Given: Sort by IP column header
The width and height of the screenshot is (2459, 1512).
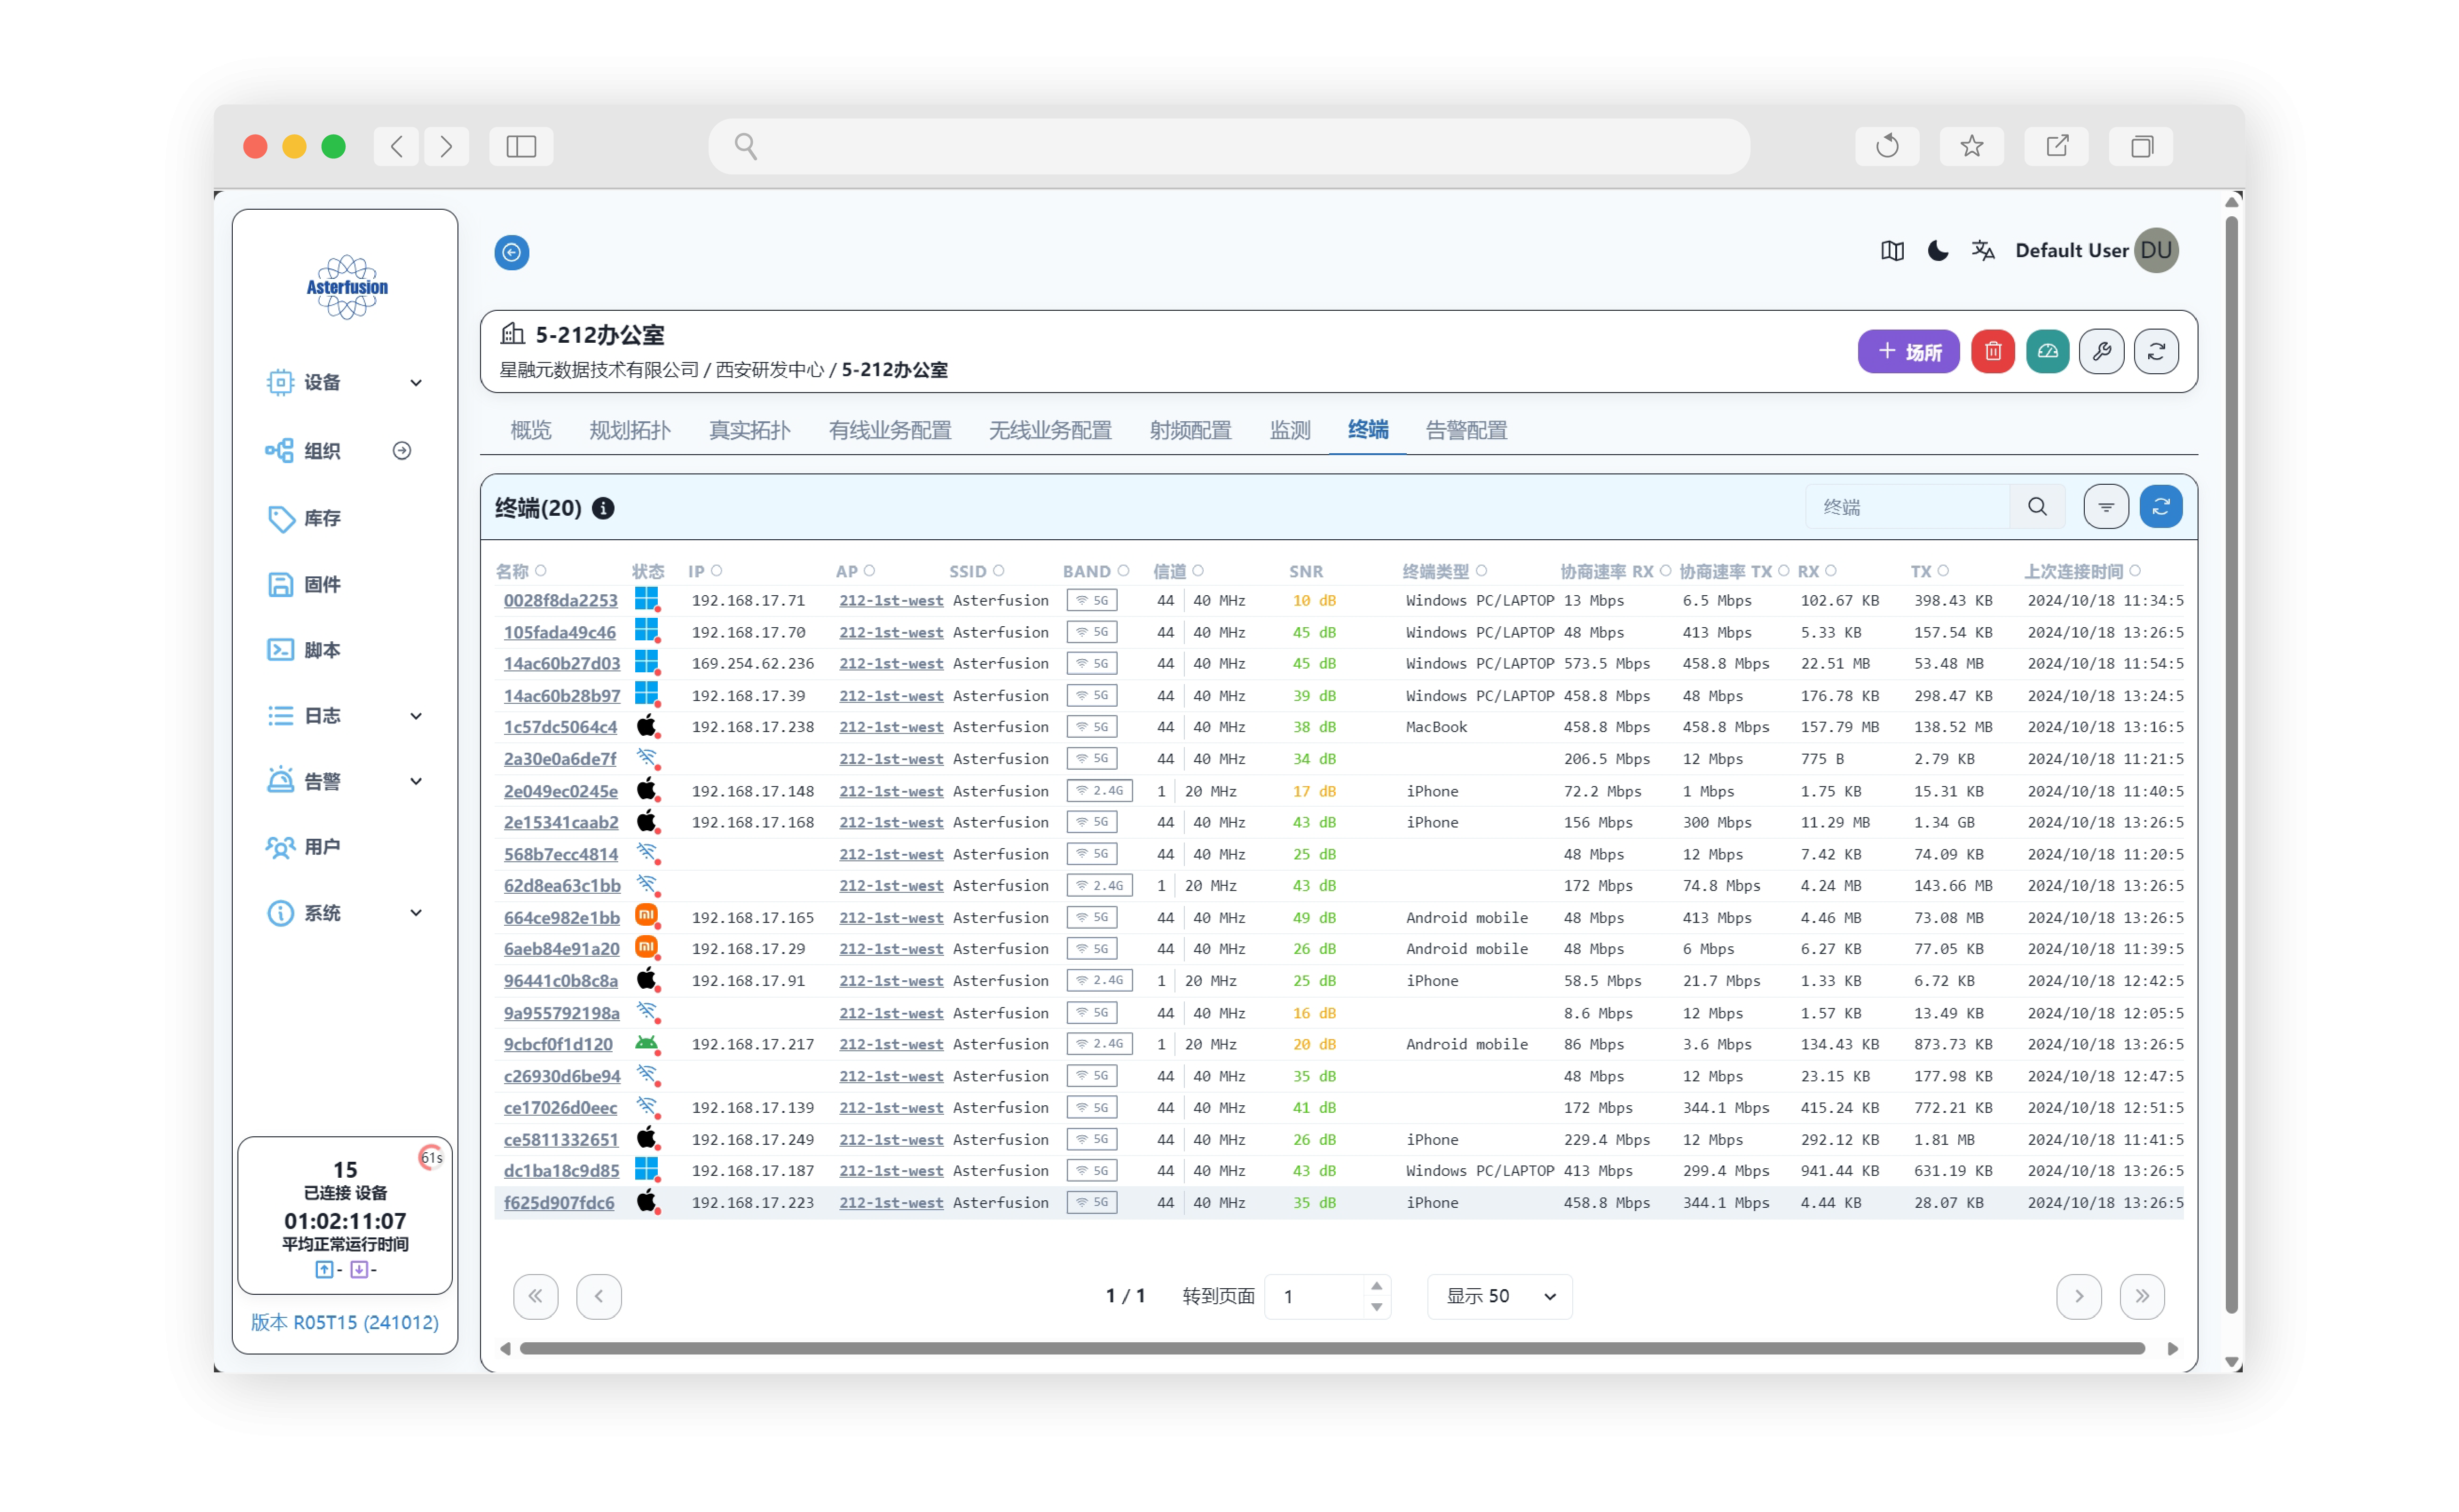Looking at the screenshot, I should [x=704, y=571].
